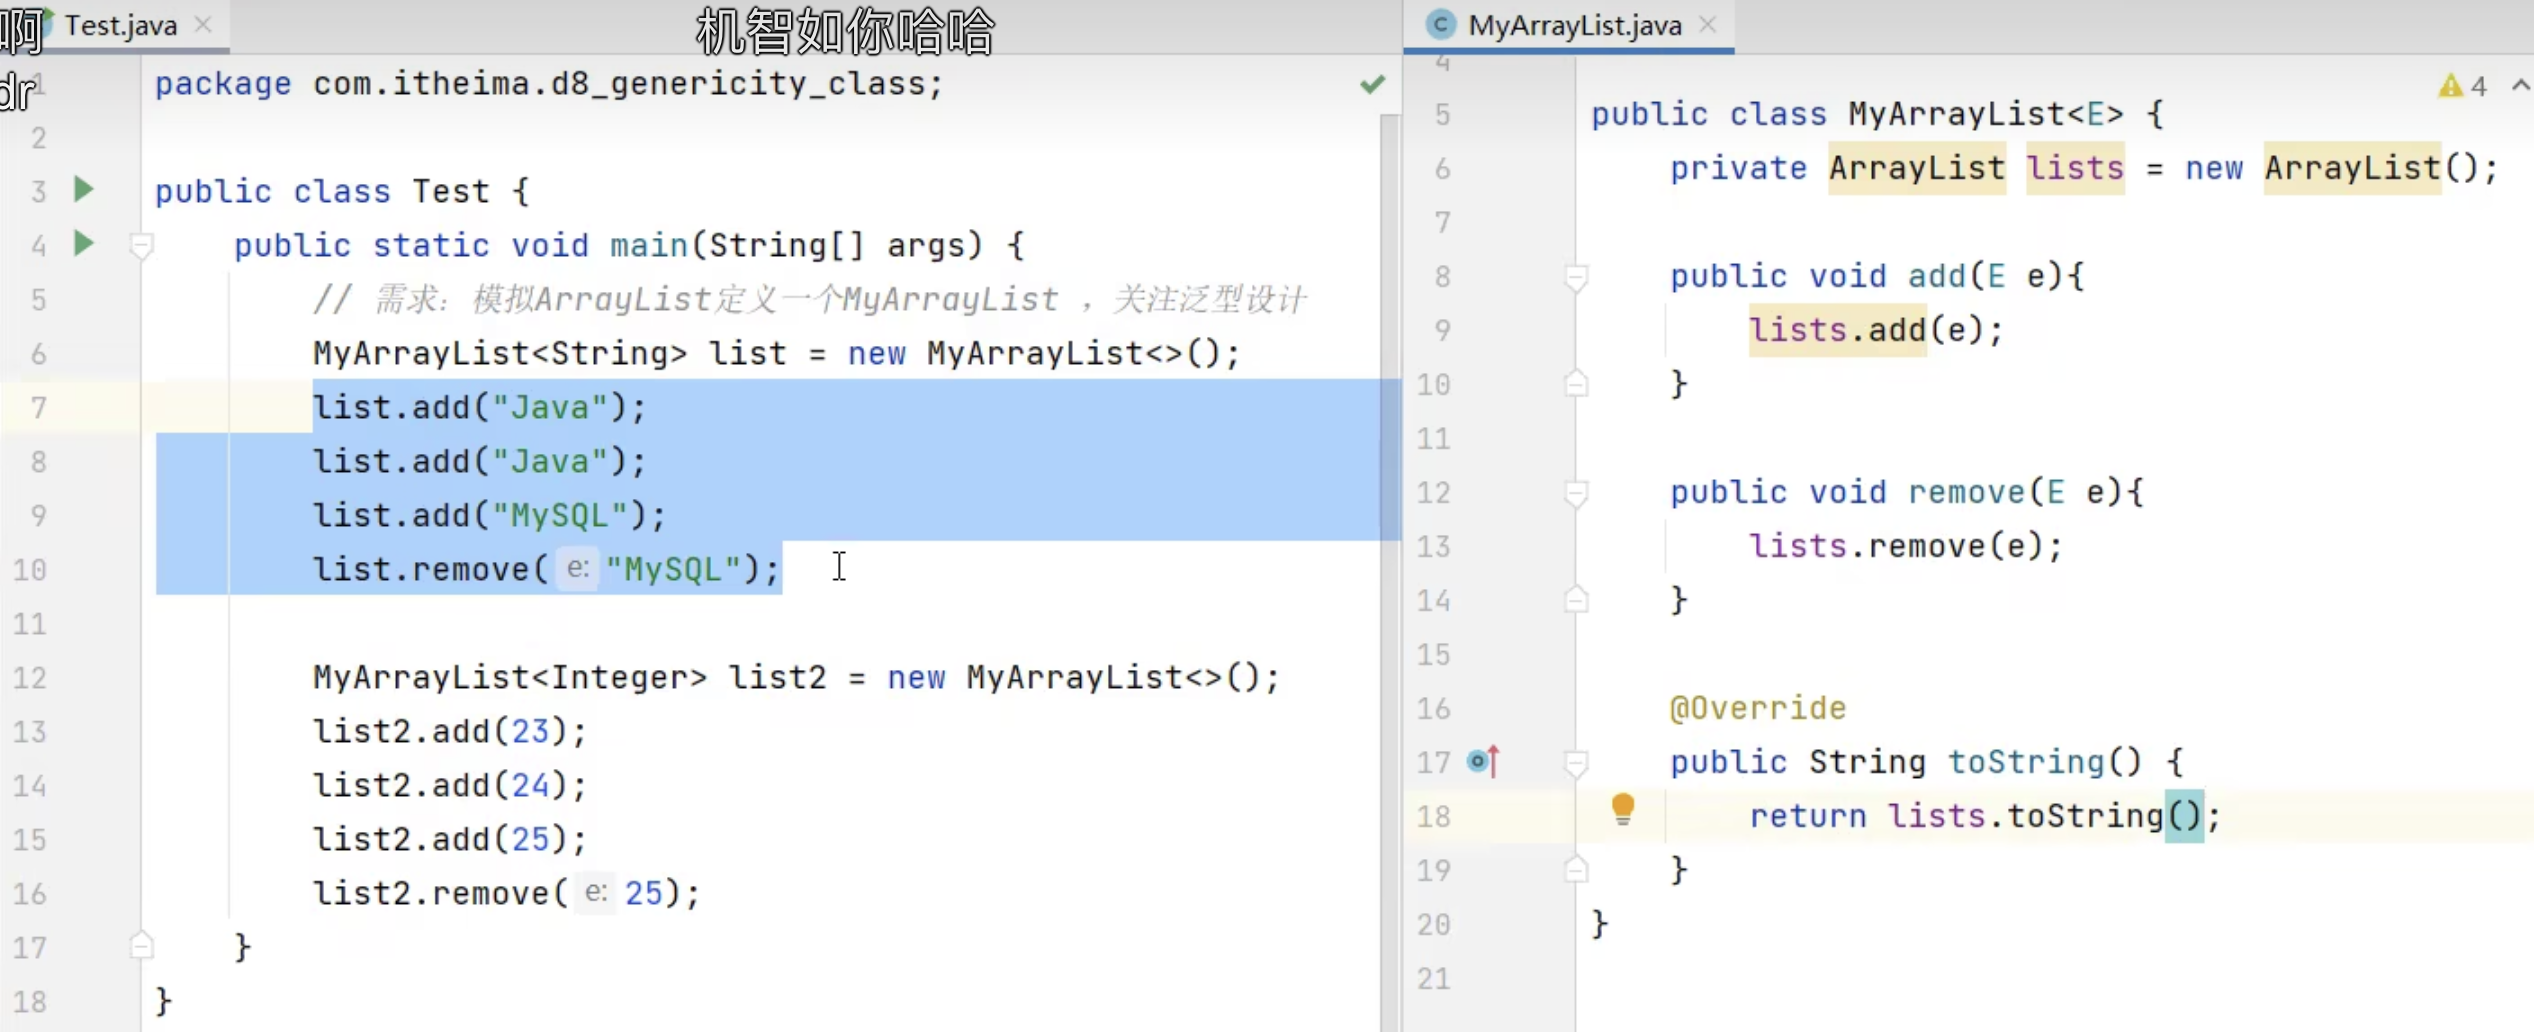Viewport: 2534px width, 1032px height.
Task: Click the fold end marker at line 17 in Test.java
Action: tap(142, 945)
